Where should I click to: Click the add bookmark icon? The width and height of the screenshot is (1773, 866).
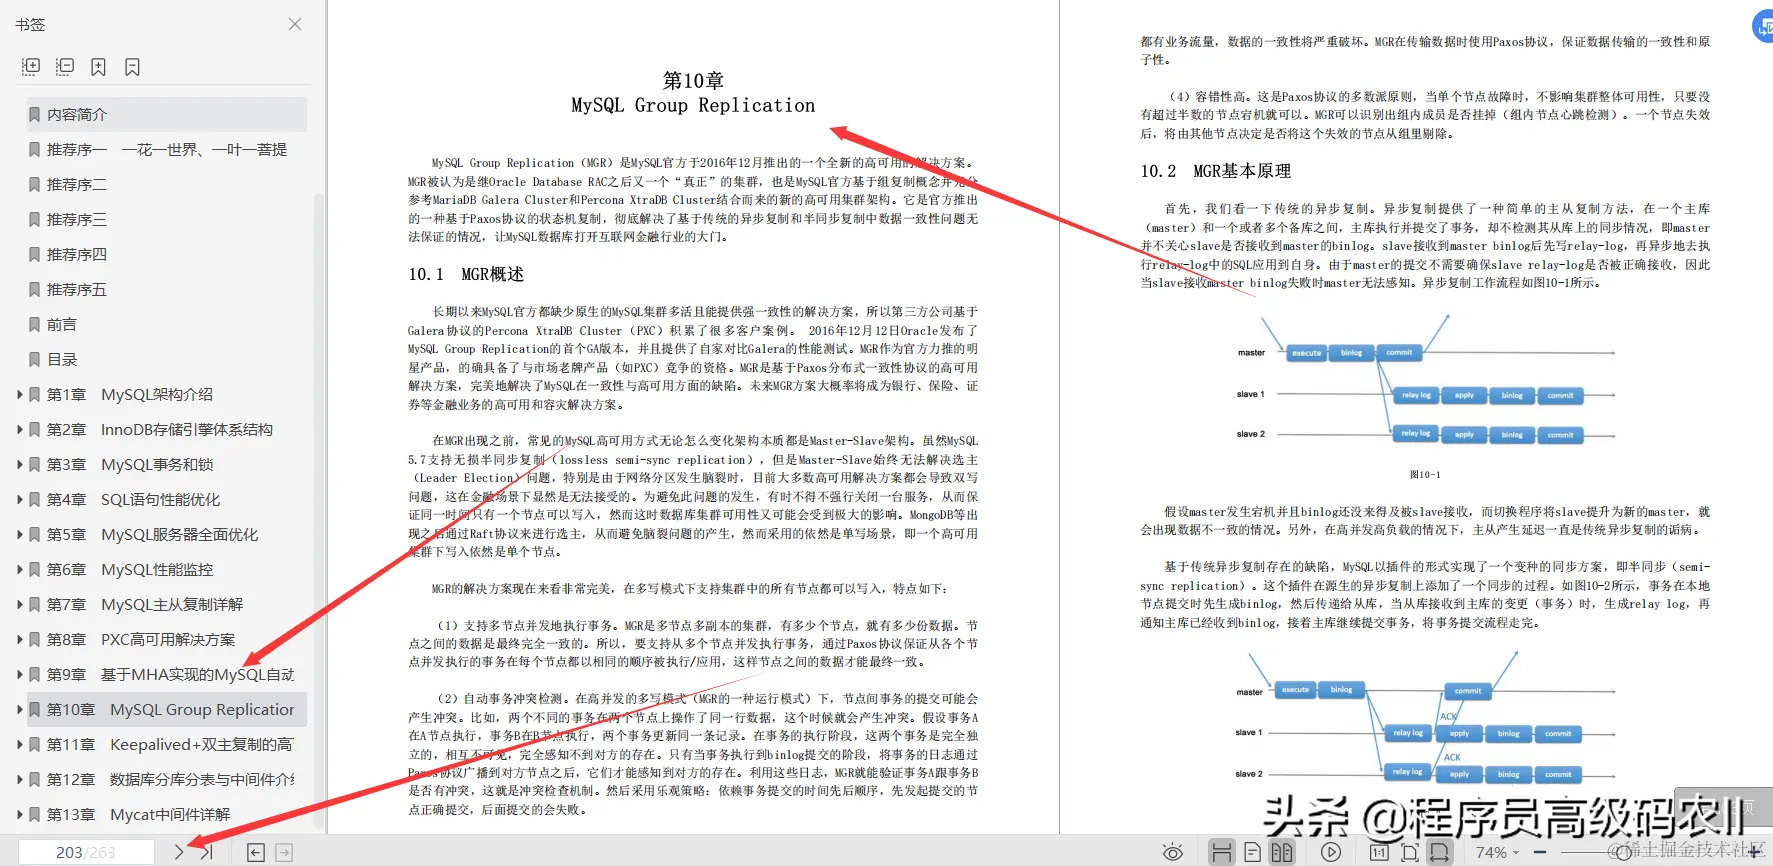pos(98,67)
